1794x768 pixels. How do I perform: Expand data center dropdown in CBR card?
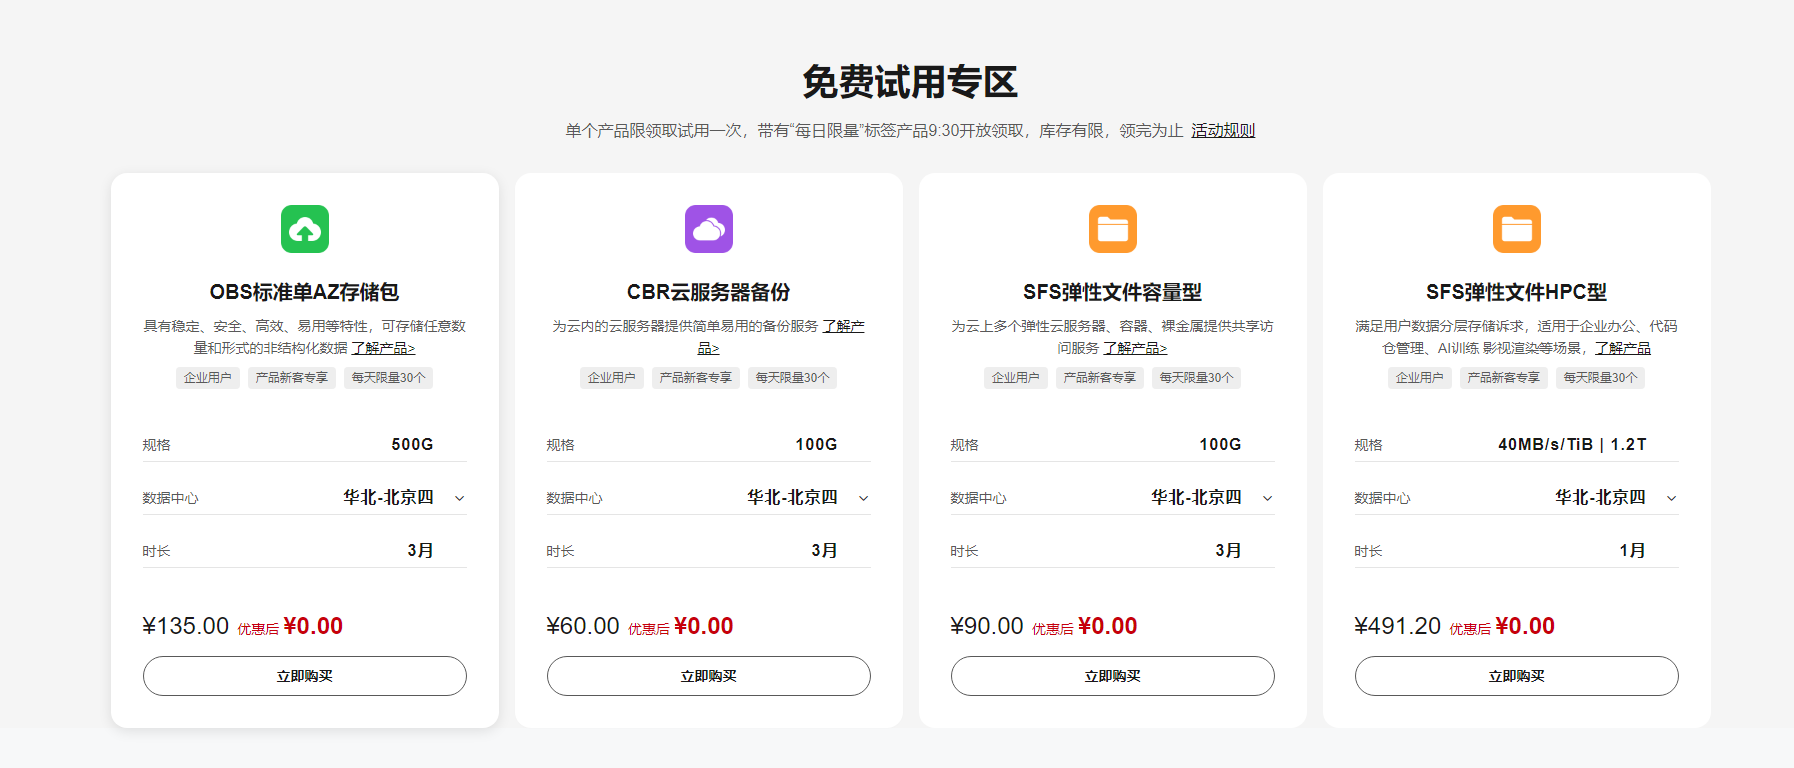863,498
